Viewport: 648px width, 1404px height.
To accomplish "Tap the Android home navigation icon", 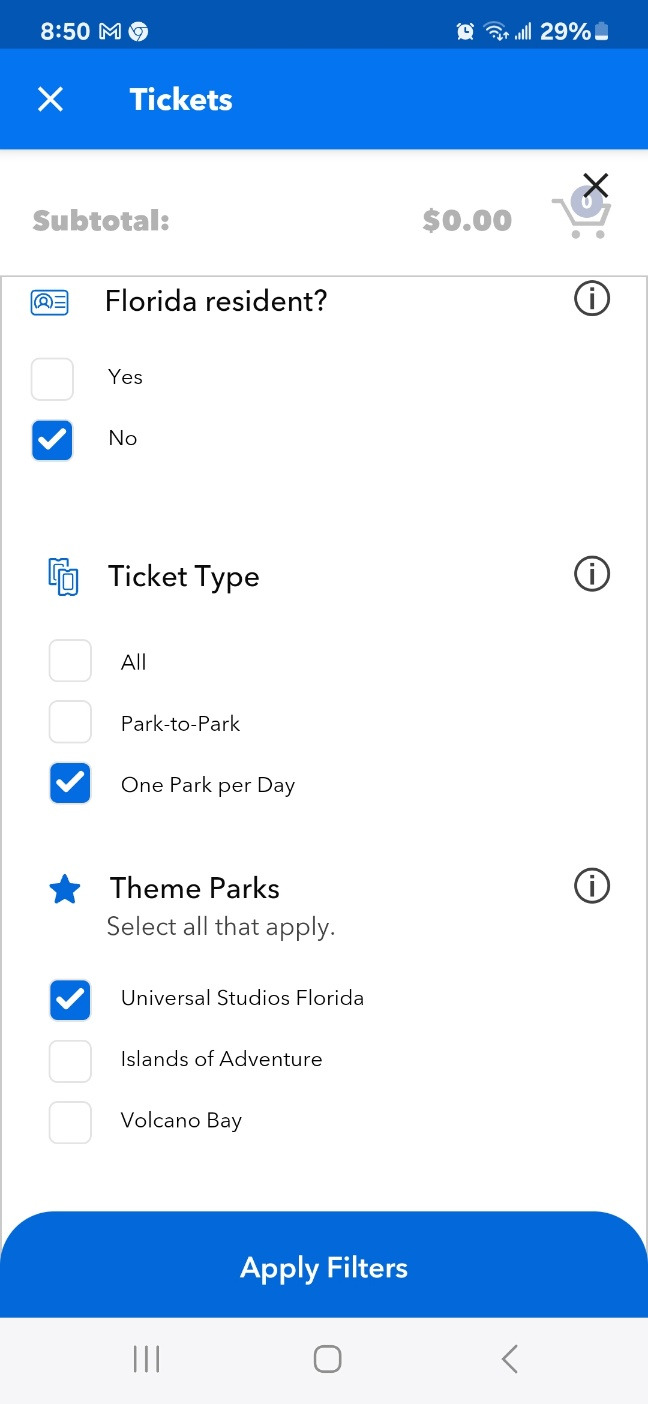I will pyautogui.click(x=327, y=1359).
